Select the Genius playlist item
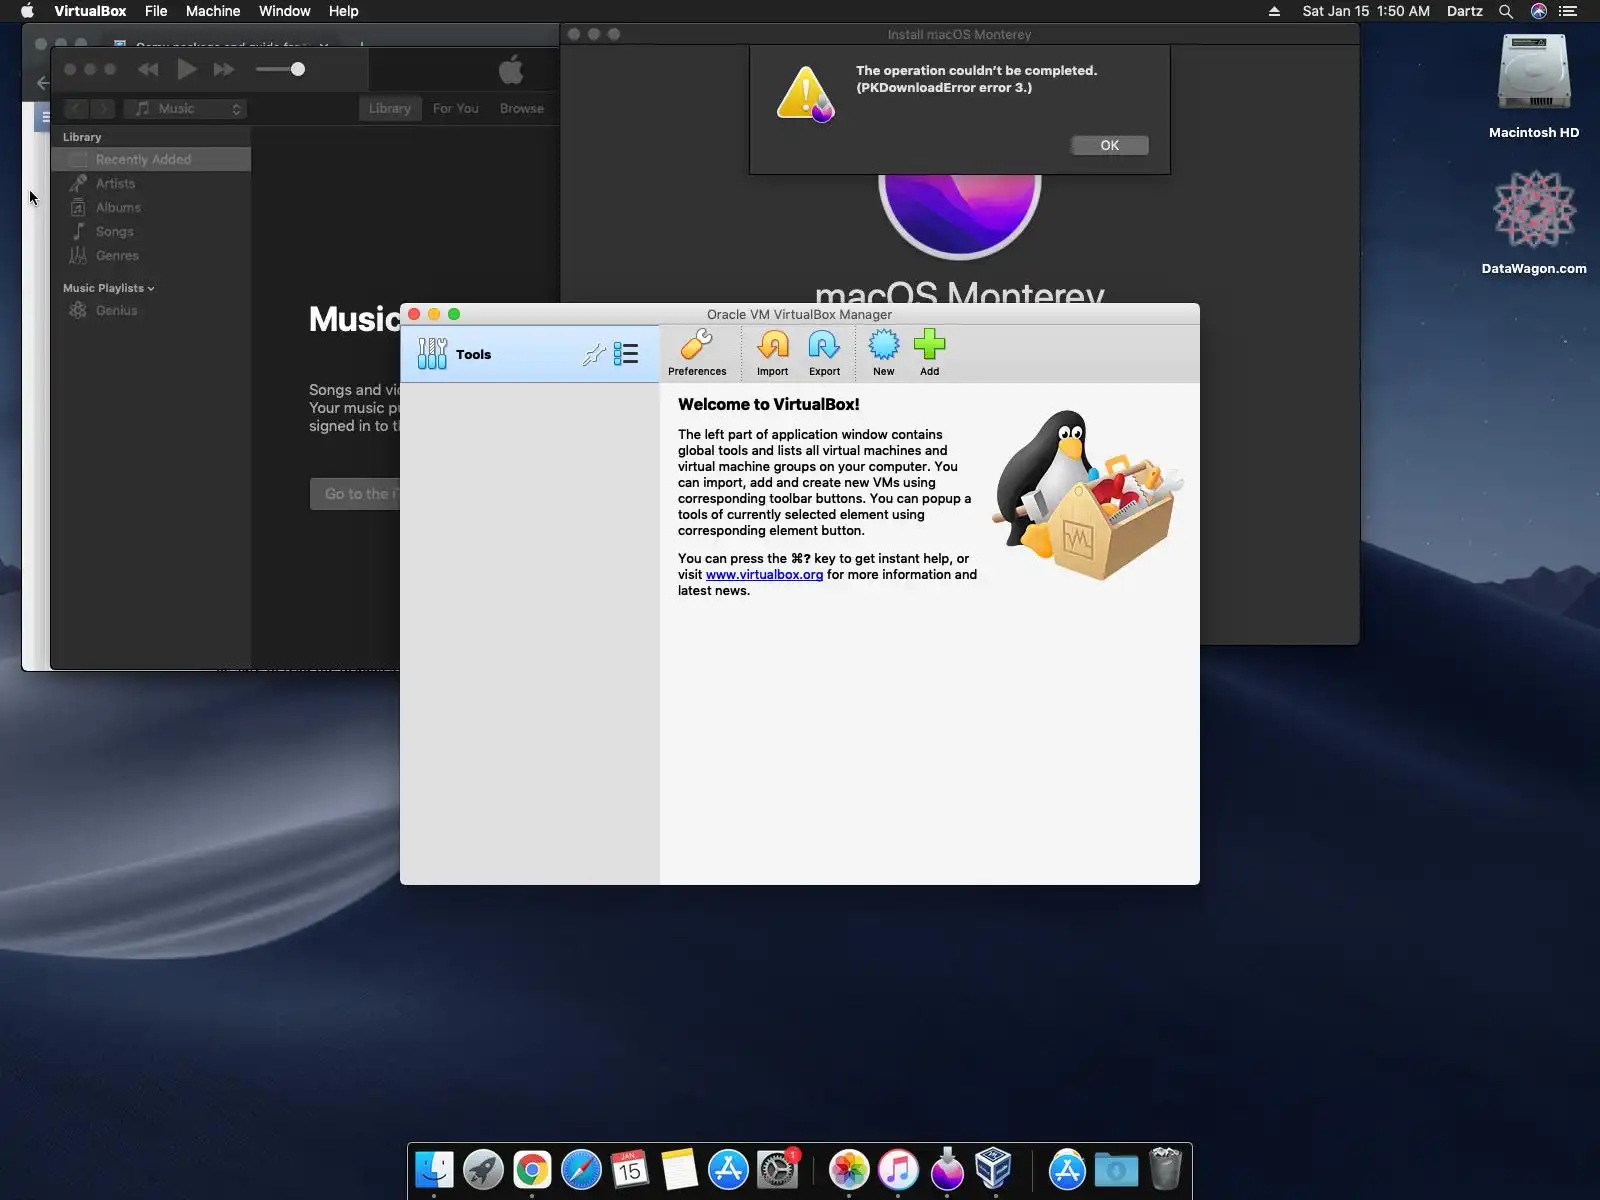Image resolution: width=1600 pixels, height=1200 pixels. tap(151, 310)
